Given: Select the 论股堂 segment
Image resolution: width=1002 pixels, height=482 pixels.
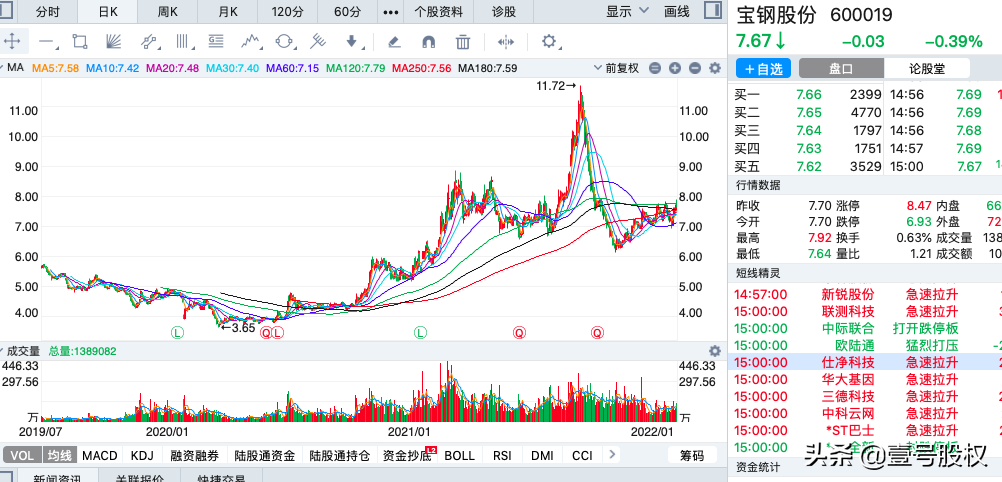Looking at the screenshot, I should [927, 68].
